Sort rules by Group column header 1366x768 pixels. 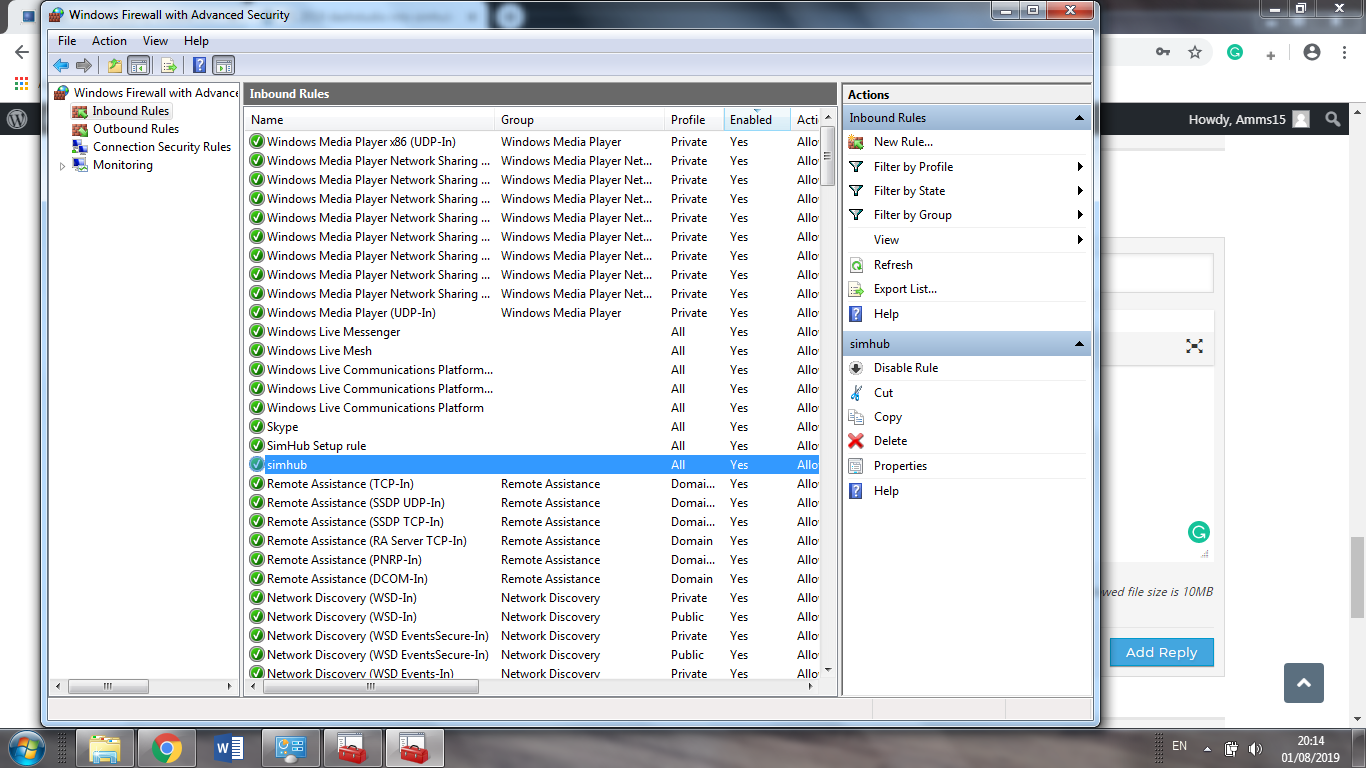[x=580, y=120]
